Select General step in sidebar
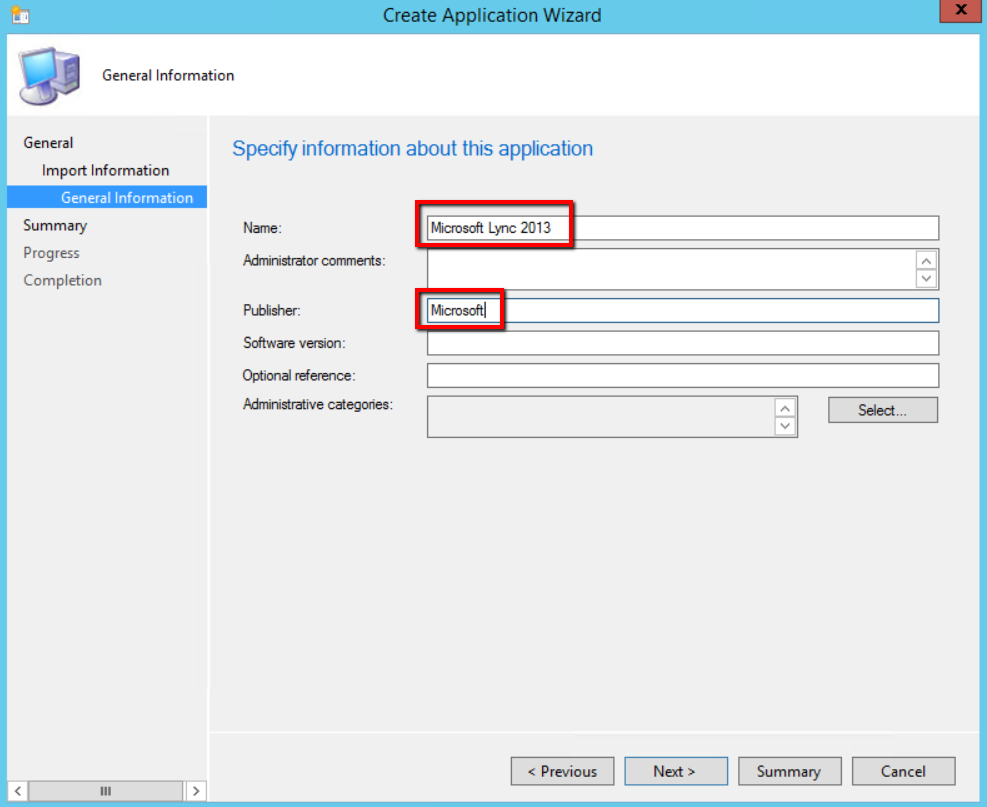 pos(48,143)
